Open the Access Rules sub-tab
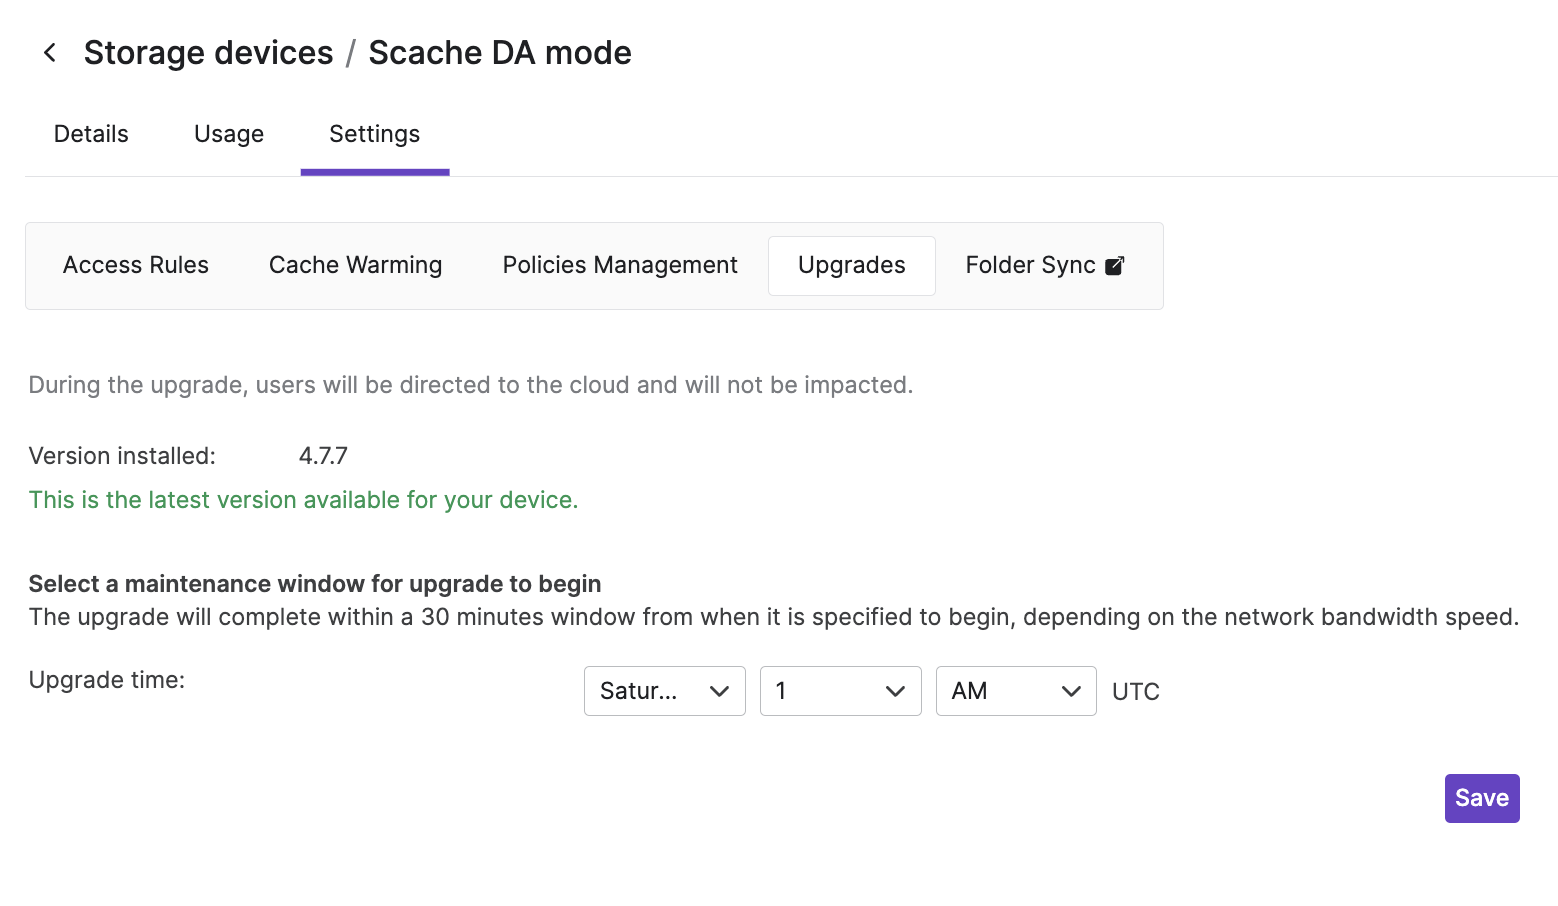 point(136,265)
